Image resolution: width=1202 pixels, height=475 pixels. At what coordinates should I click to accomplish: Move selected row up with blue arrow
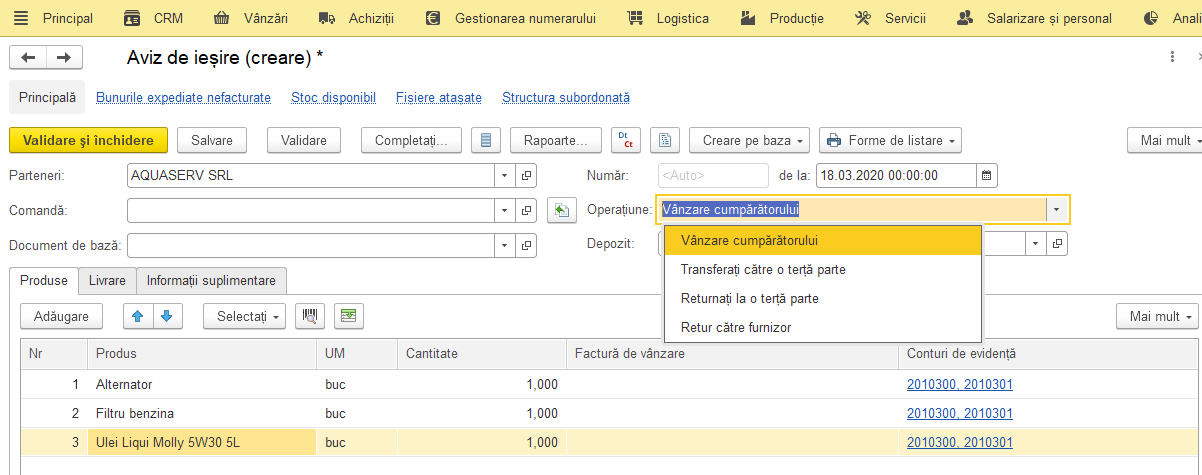coord(138,316)
